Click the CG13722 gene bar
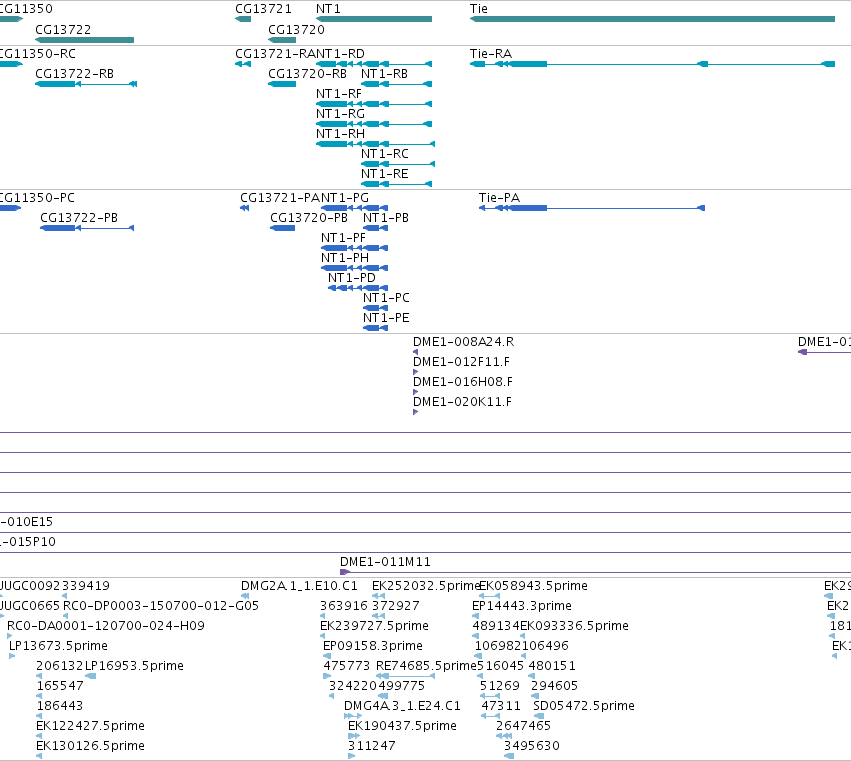851x761 pixels. click(84, 40)
